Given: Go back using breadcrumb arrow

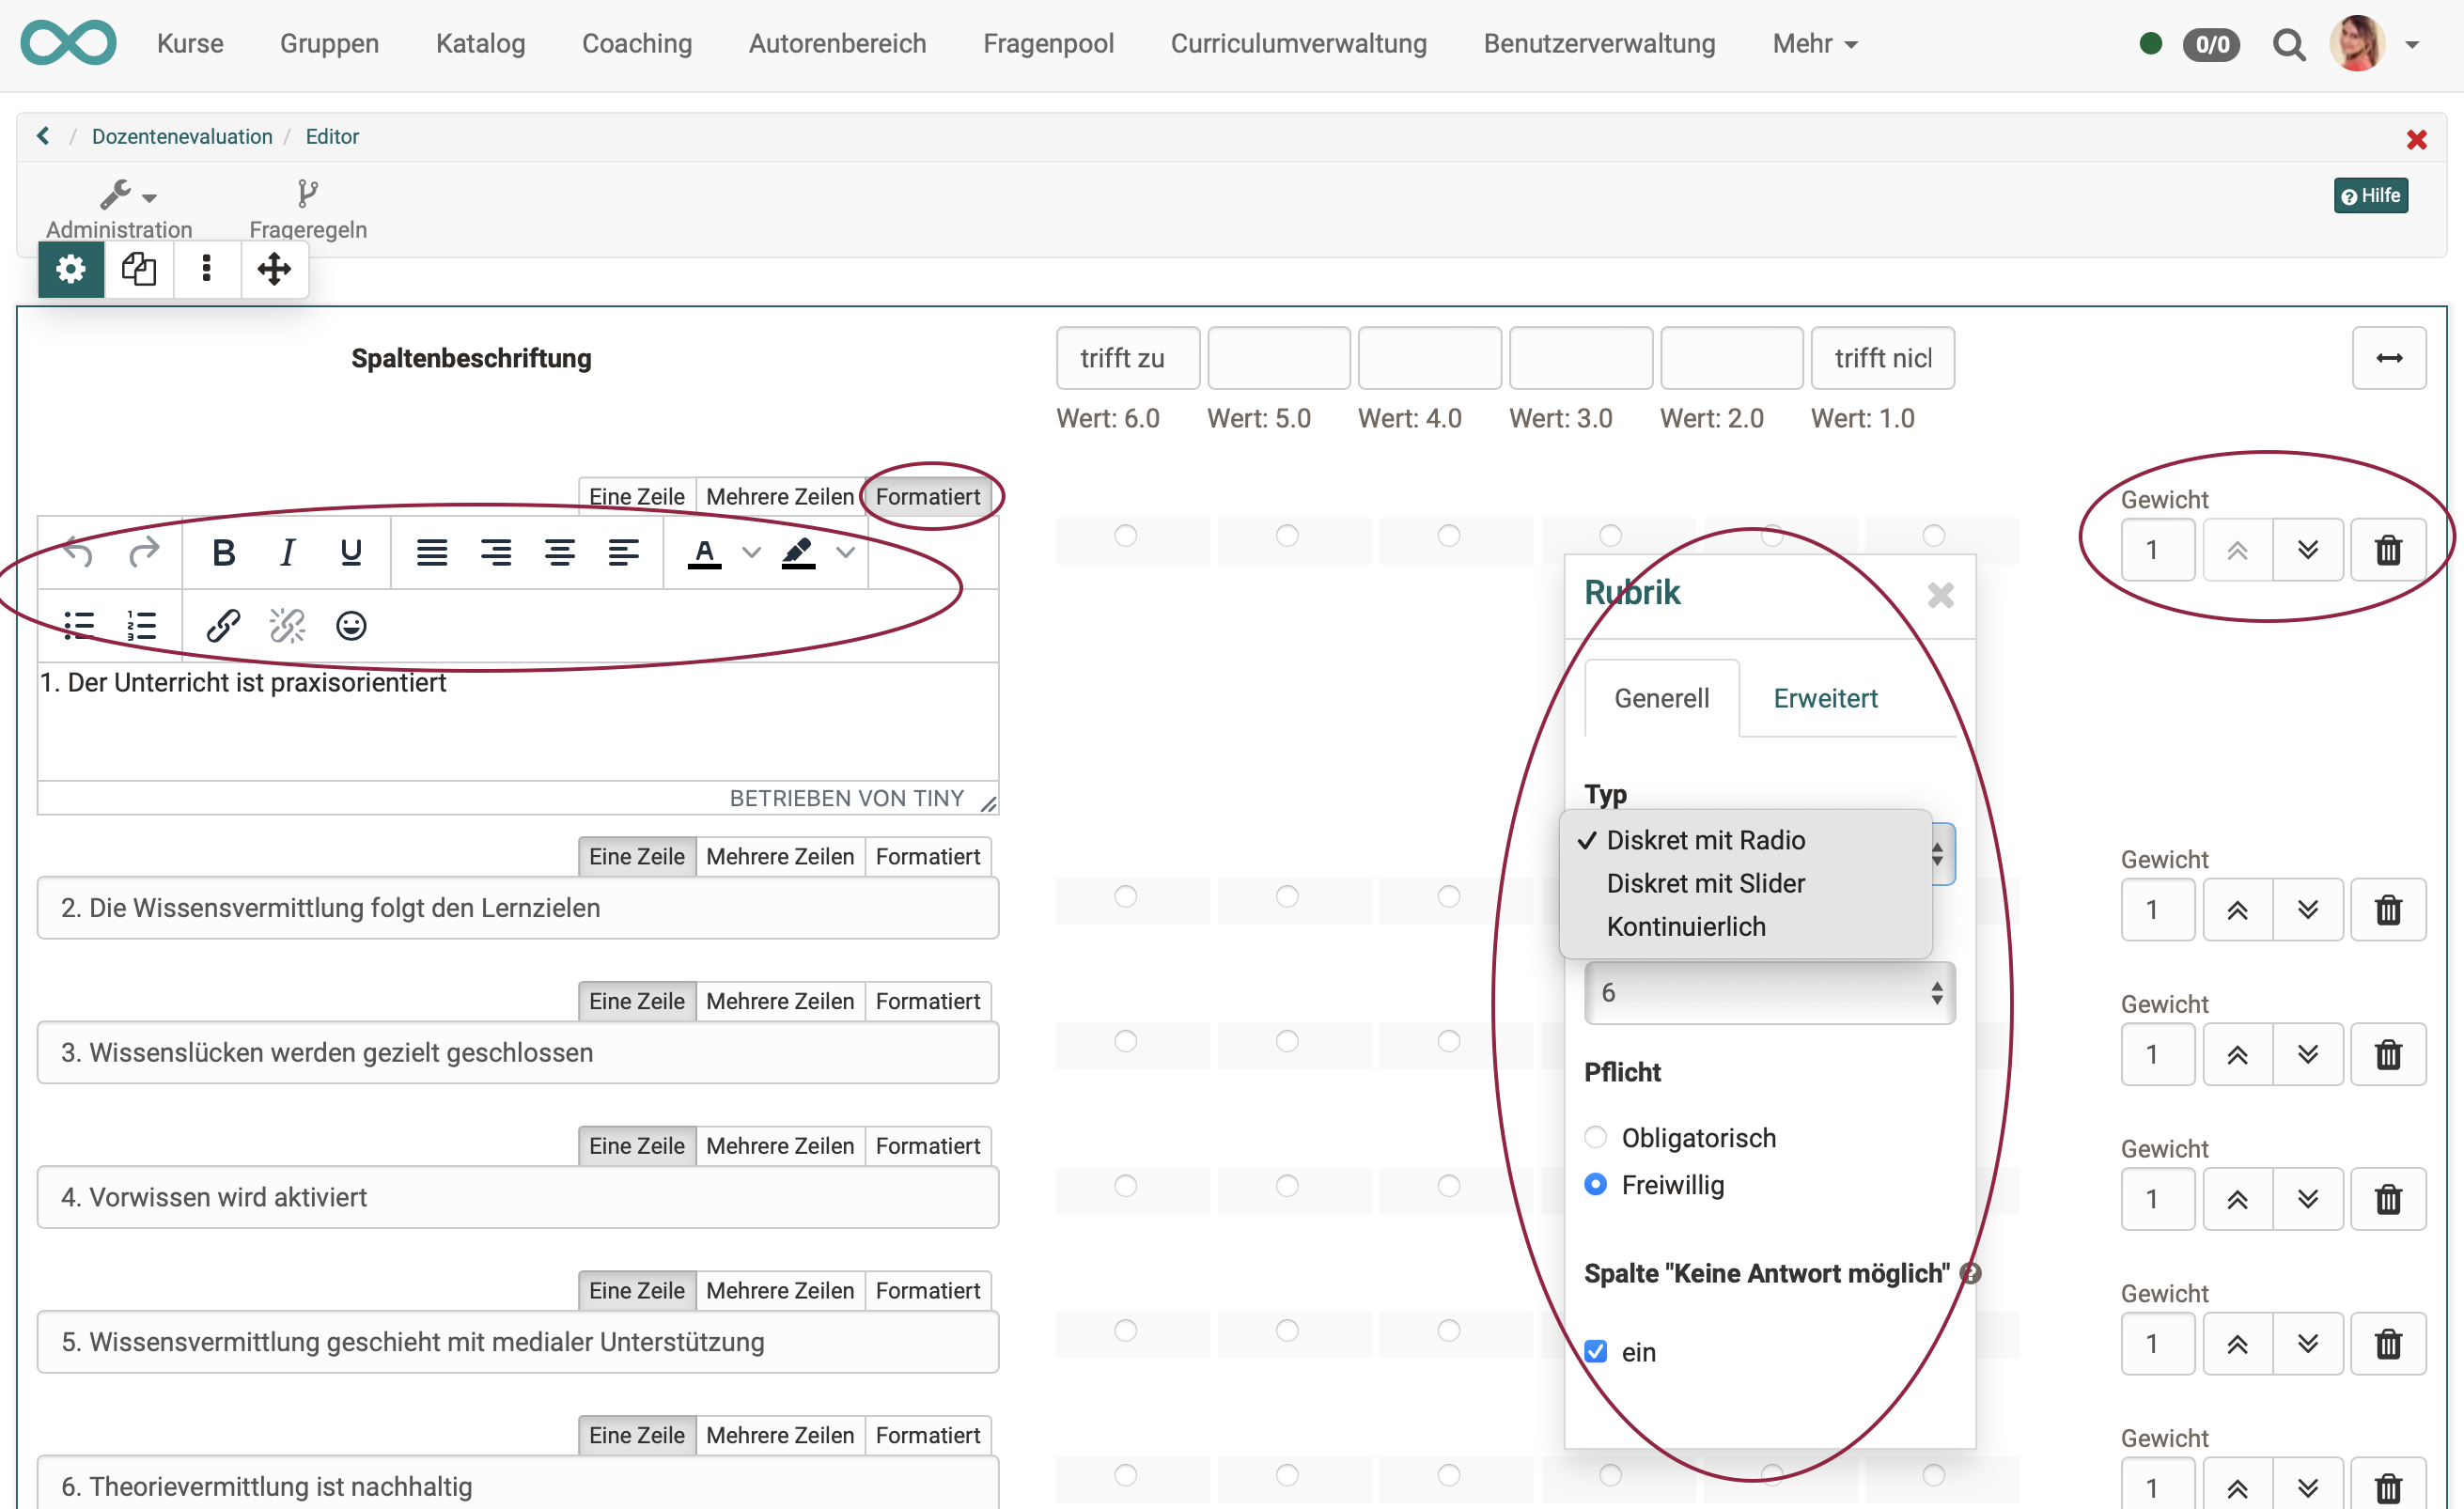Looking at the screenshot, I should tap(43, 135).
